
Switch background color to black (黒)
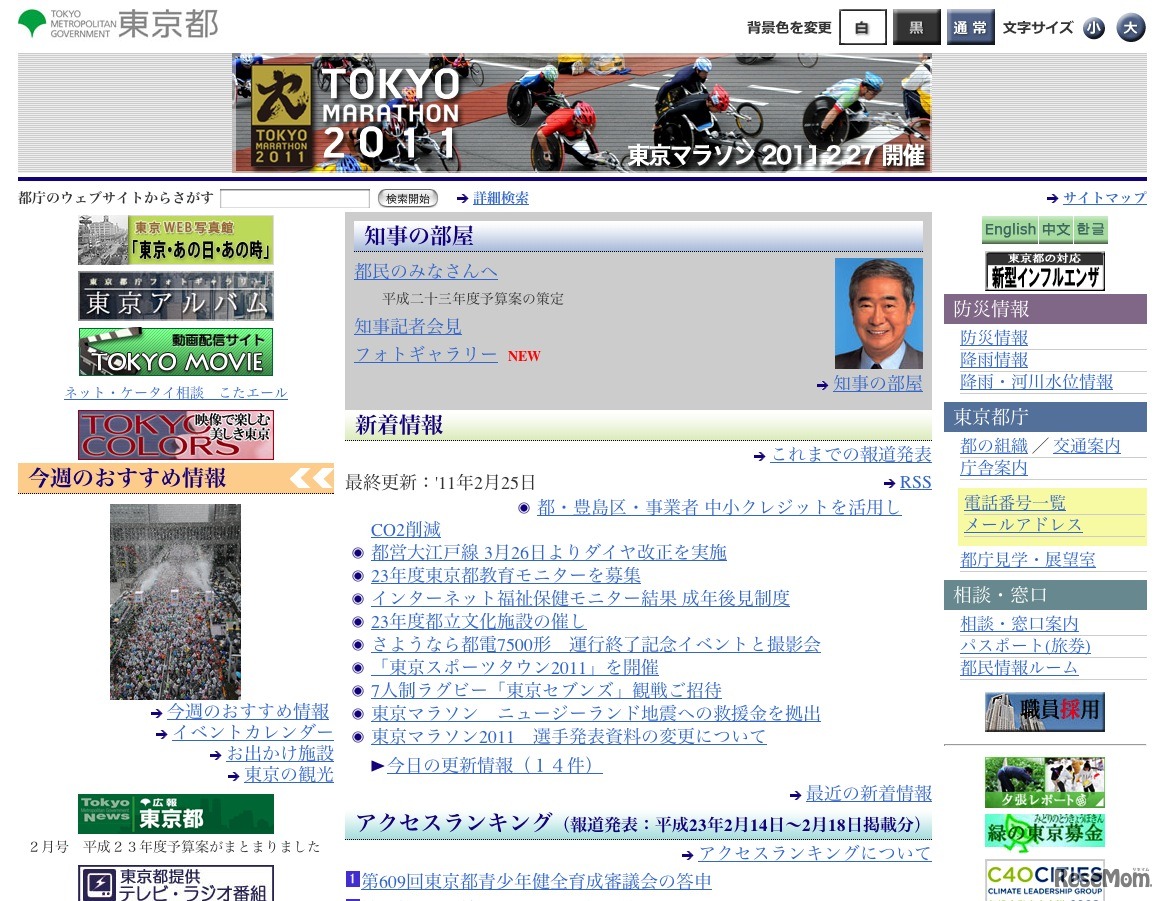pyautogui.click(x=917, y=27)
